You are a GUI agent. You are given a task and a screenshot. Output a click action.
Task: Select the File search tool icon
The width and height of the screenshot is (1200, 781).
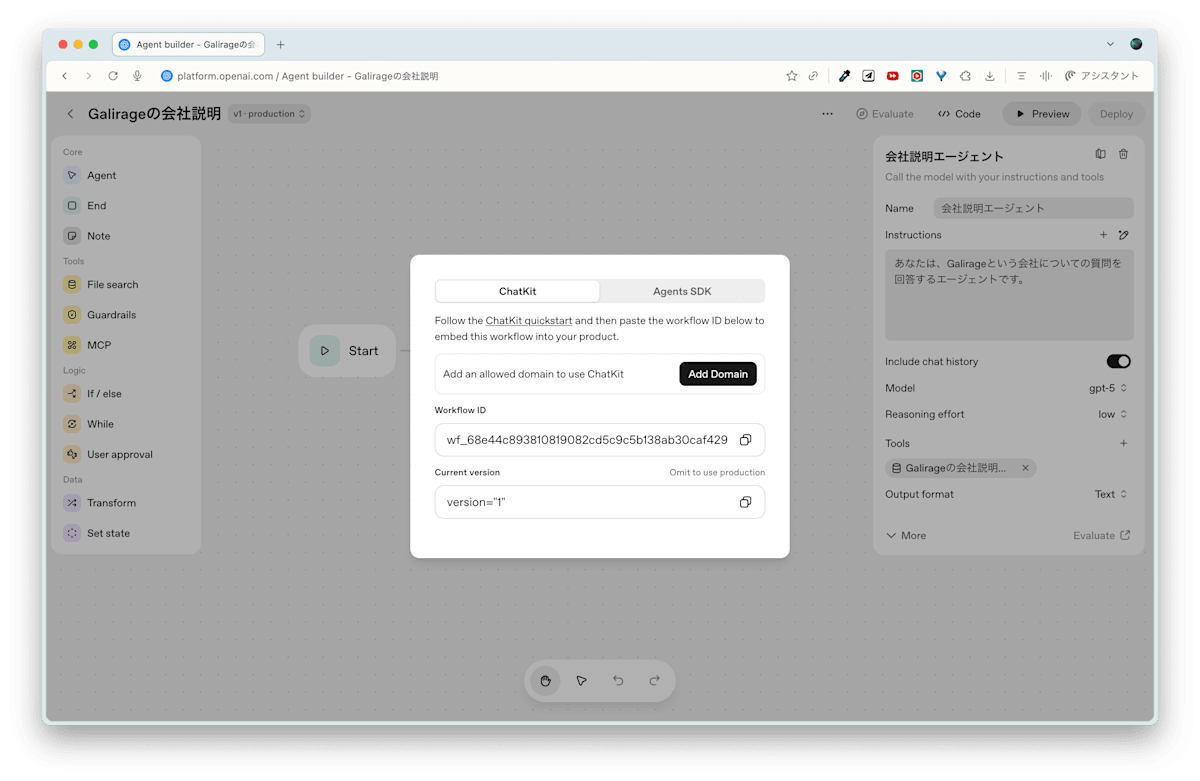[x=72, y=284]
